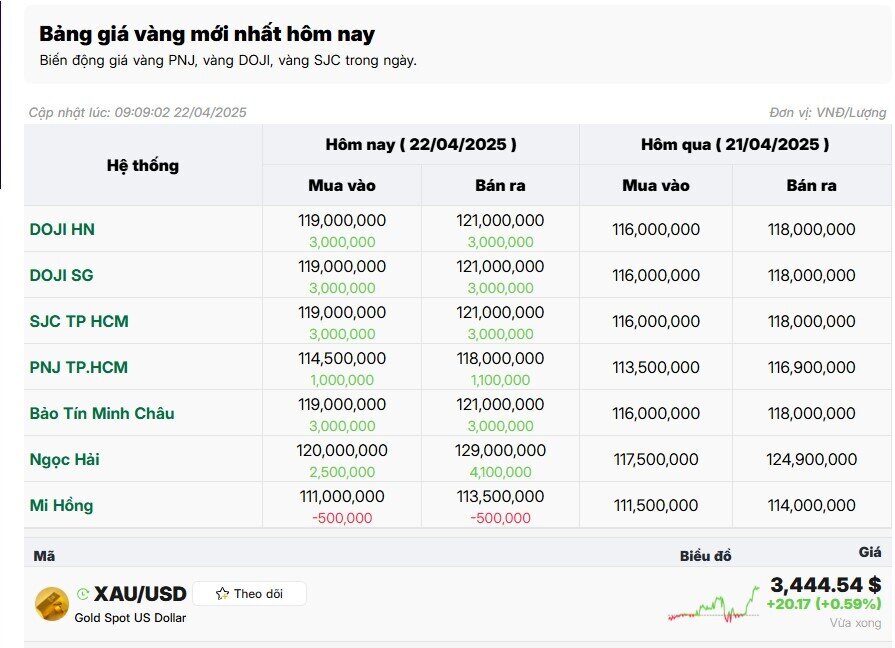Click the Mã column label

[45, 556]
